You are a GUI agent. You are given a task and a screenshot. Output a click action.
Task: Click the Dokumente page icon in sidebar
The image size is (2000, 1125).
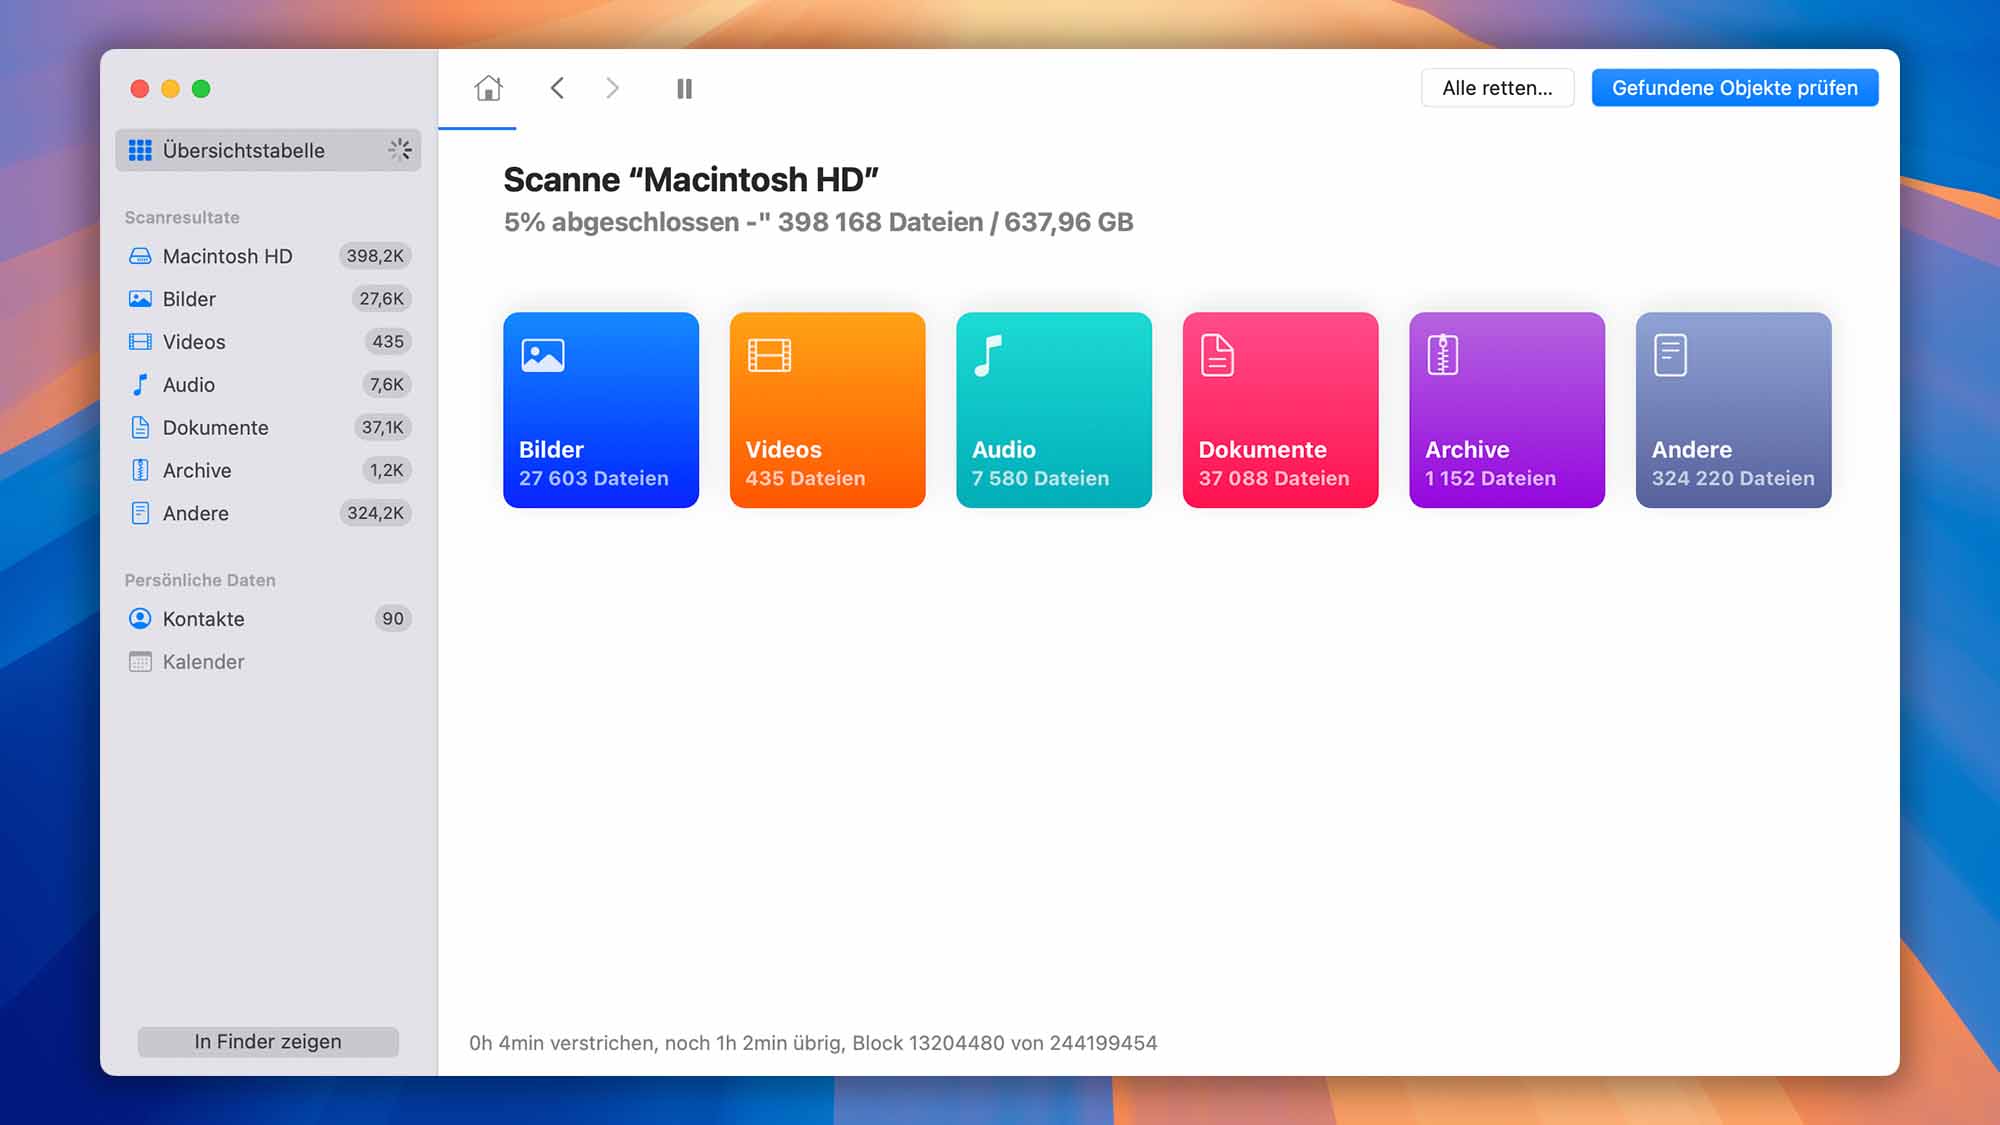tap(140, 428)
